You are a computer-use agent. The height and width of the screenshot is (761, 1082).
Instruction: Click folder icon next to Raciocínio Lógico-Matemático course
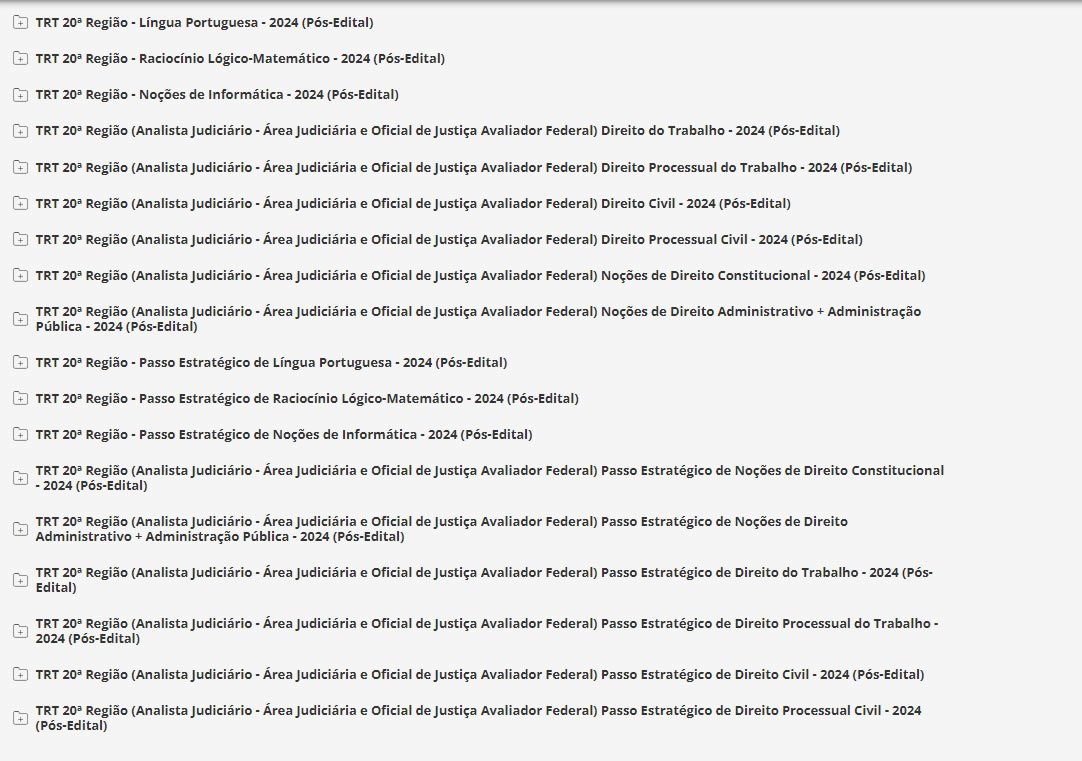click(20, 59)
